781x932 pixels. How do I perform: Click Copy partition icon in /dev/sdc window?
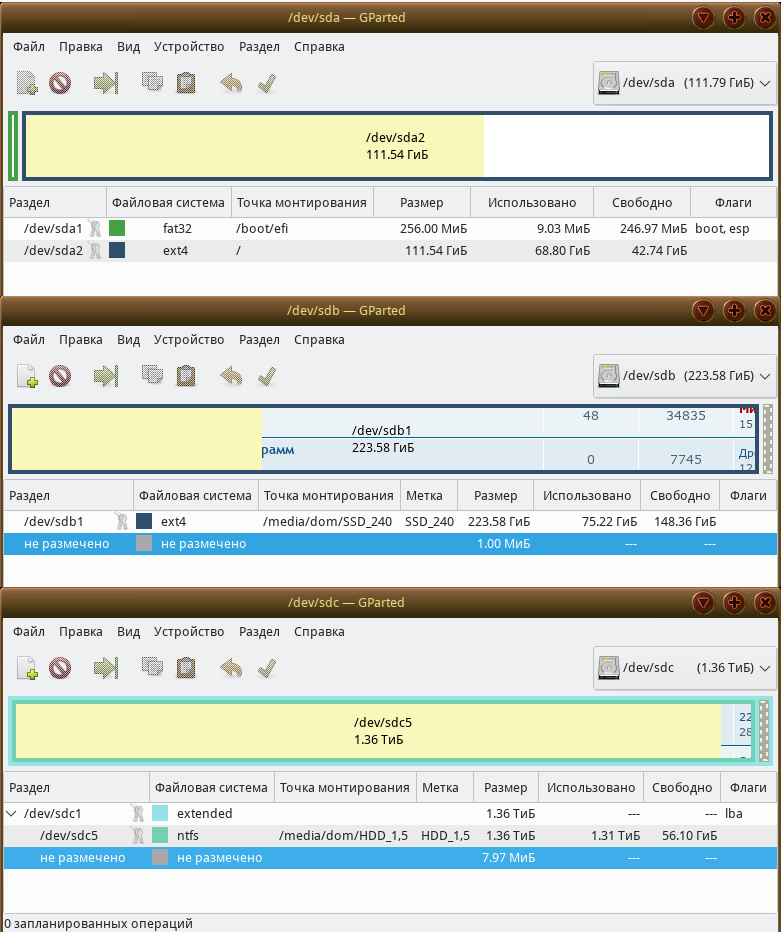(152, 667)
